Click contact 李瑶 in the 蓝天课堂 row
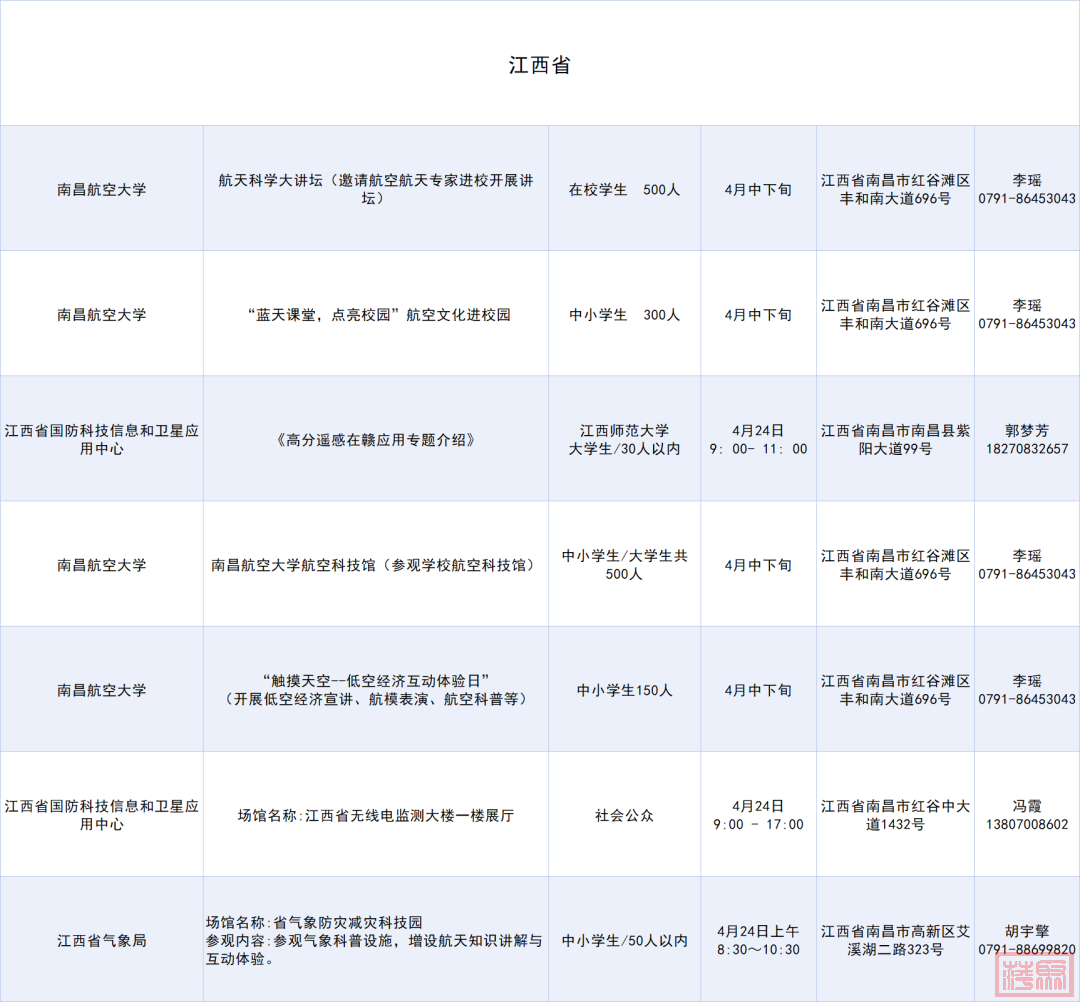 point(1027,315)
